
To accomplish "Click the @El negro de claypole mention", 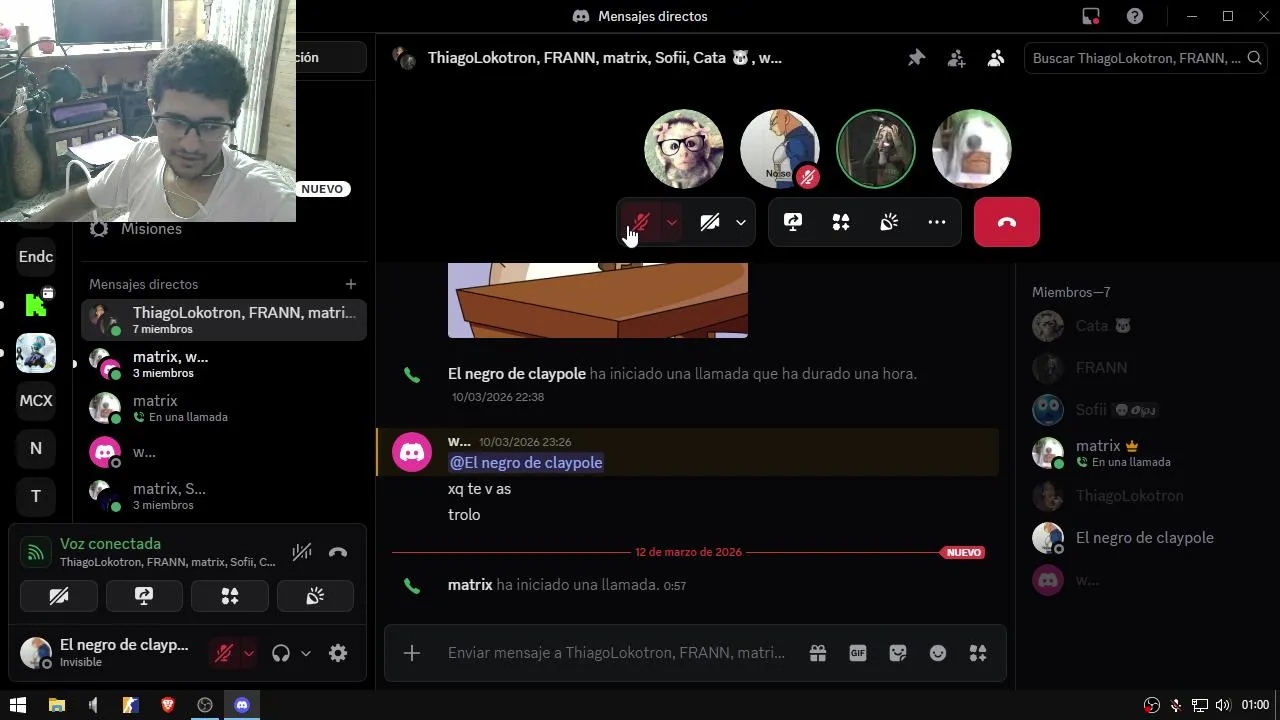I will [526, 463].
